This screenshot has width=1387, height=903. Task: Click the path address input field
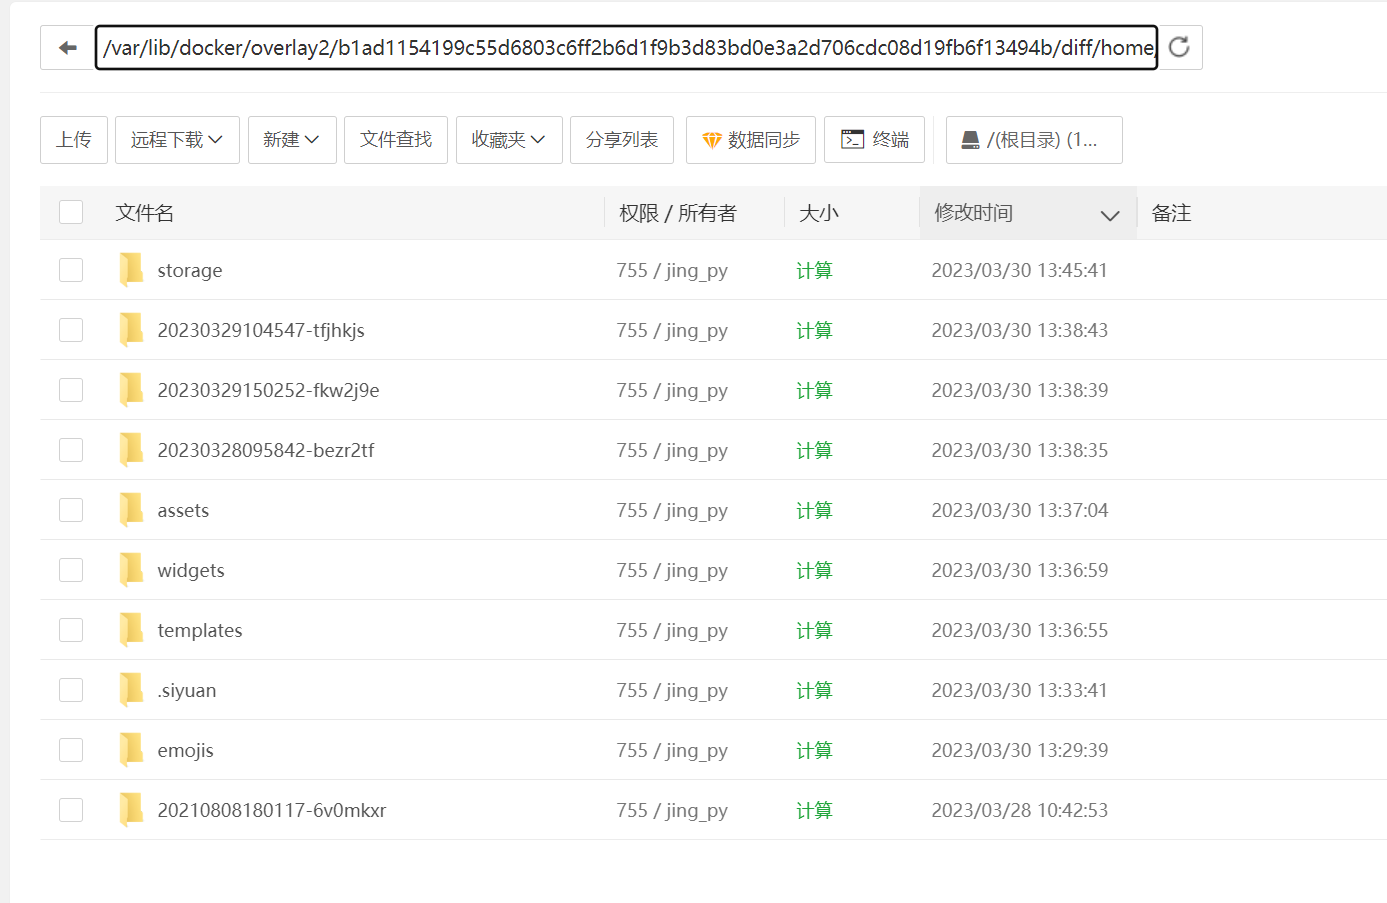[x=627, y=47]
